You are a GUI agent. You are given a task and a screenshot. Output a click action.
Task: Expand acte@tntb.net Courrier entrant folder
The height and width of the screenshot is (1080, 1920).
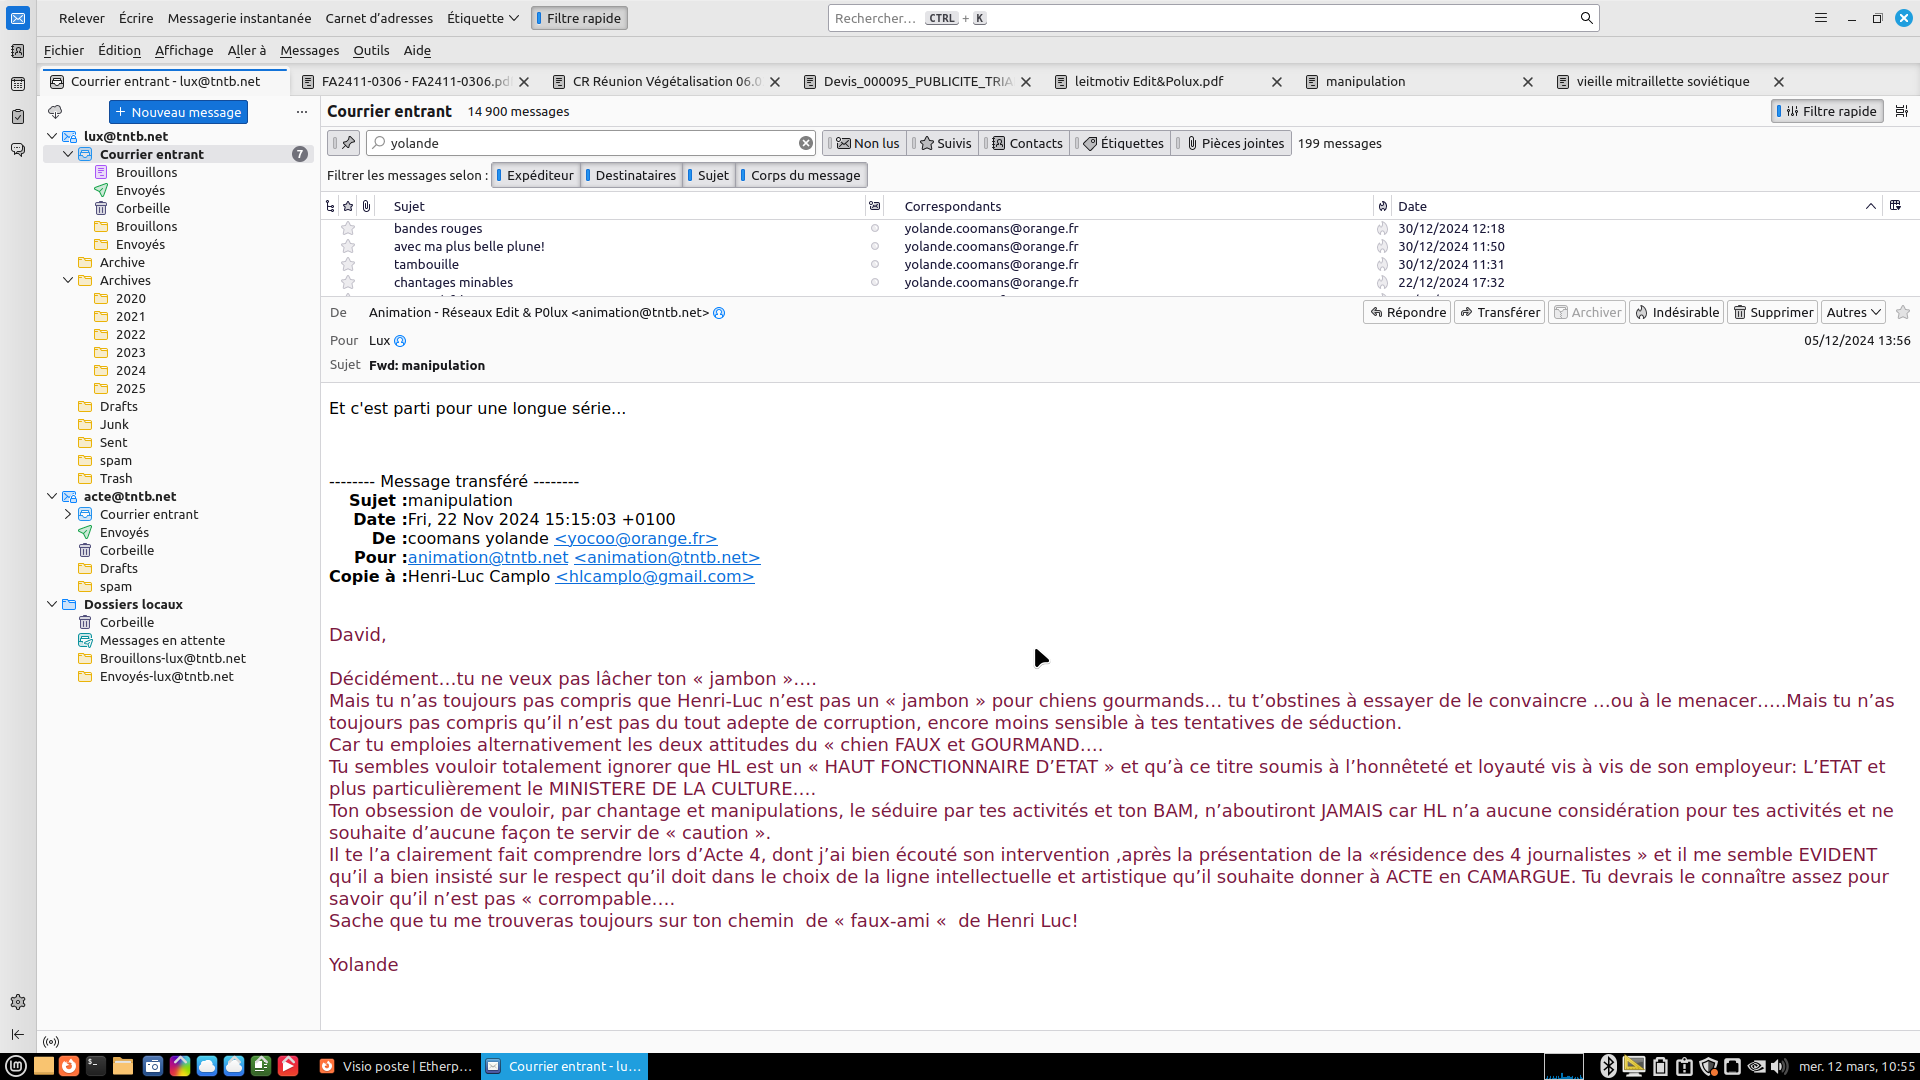[68, 514]
